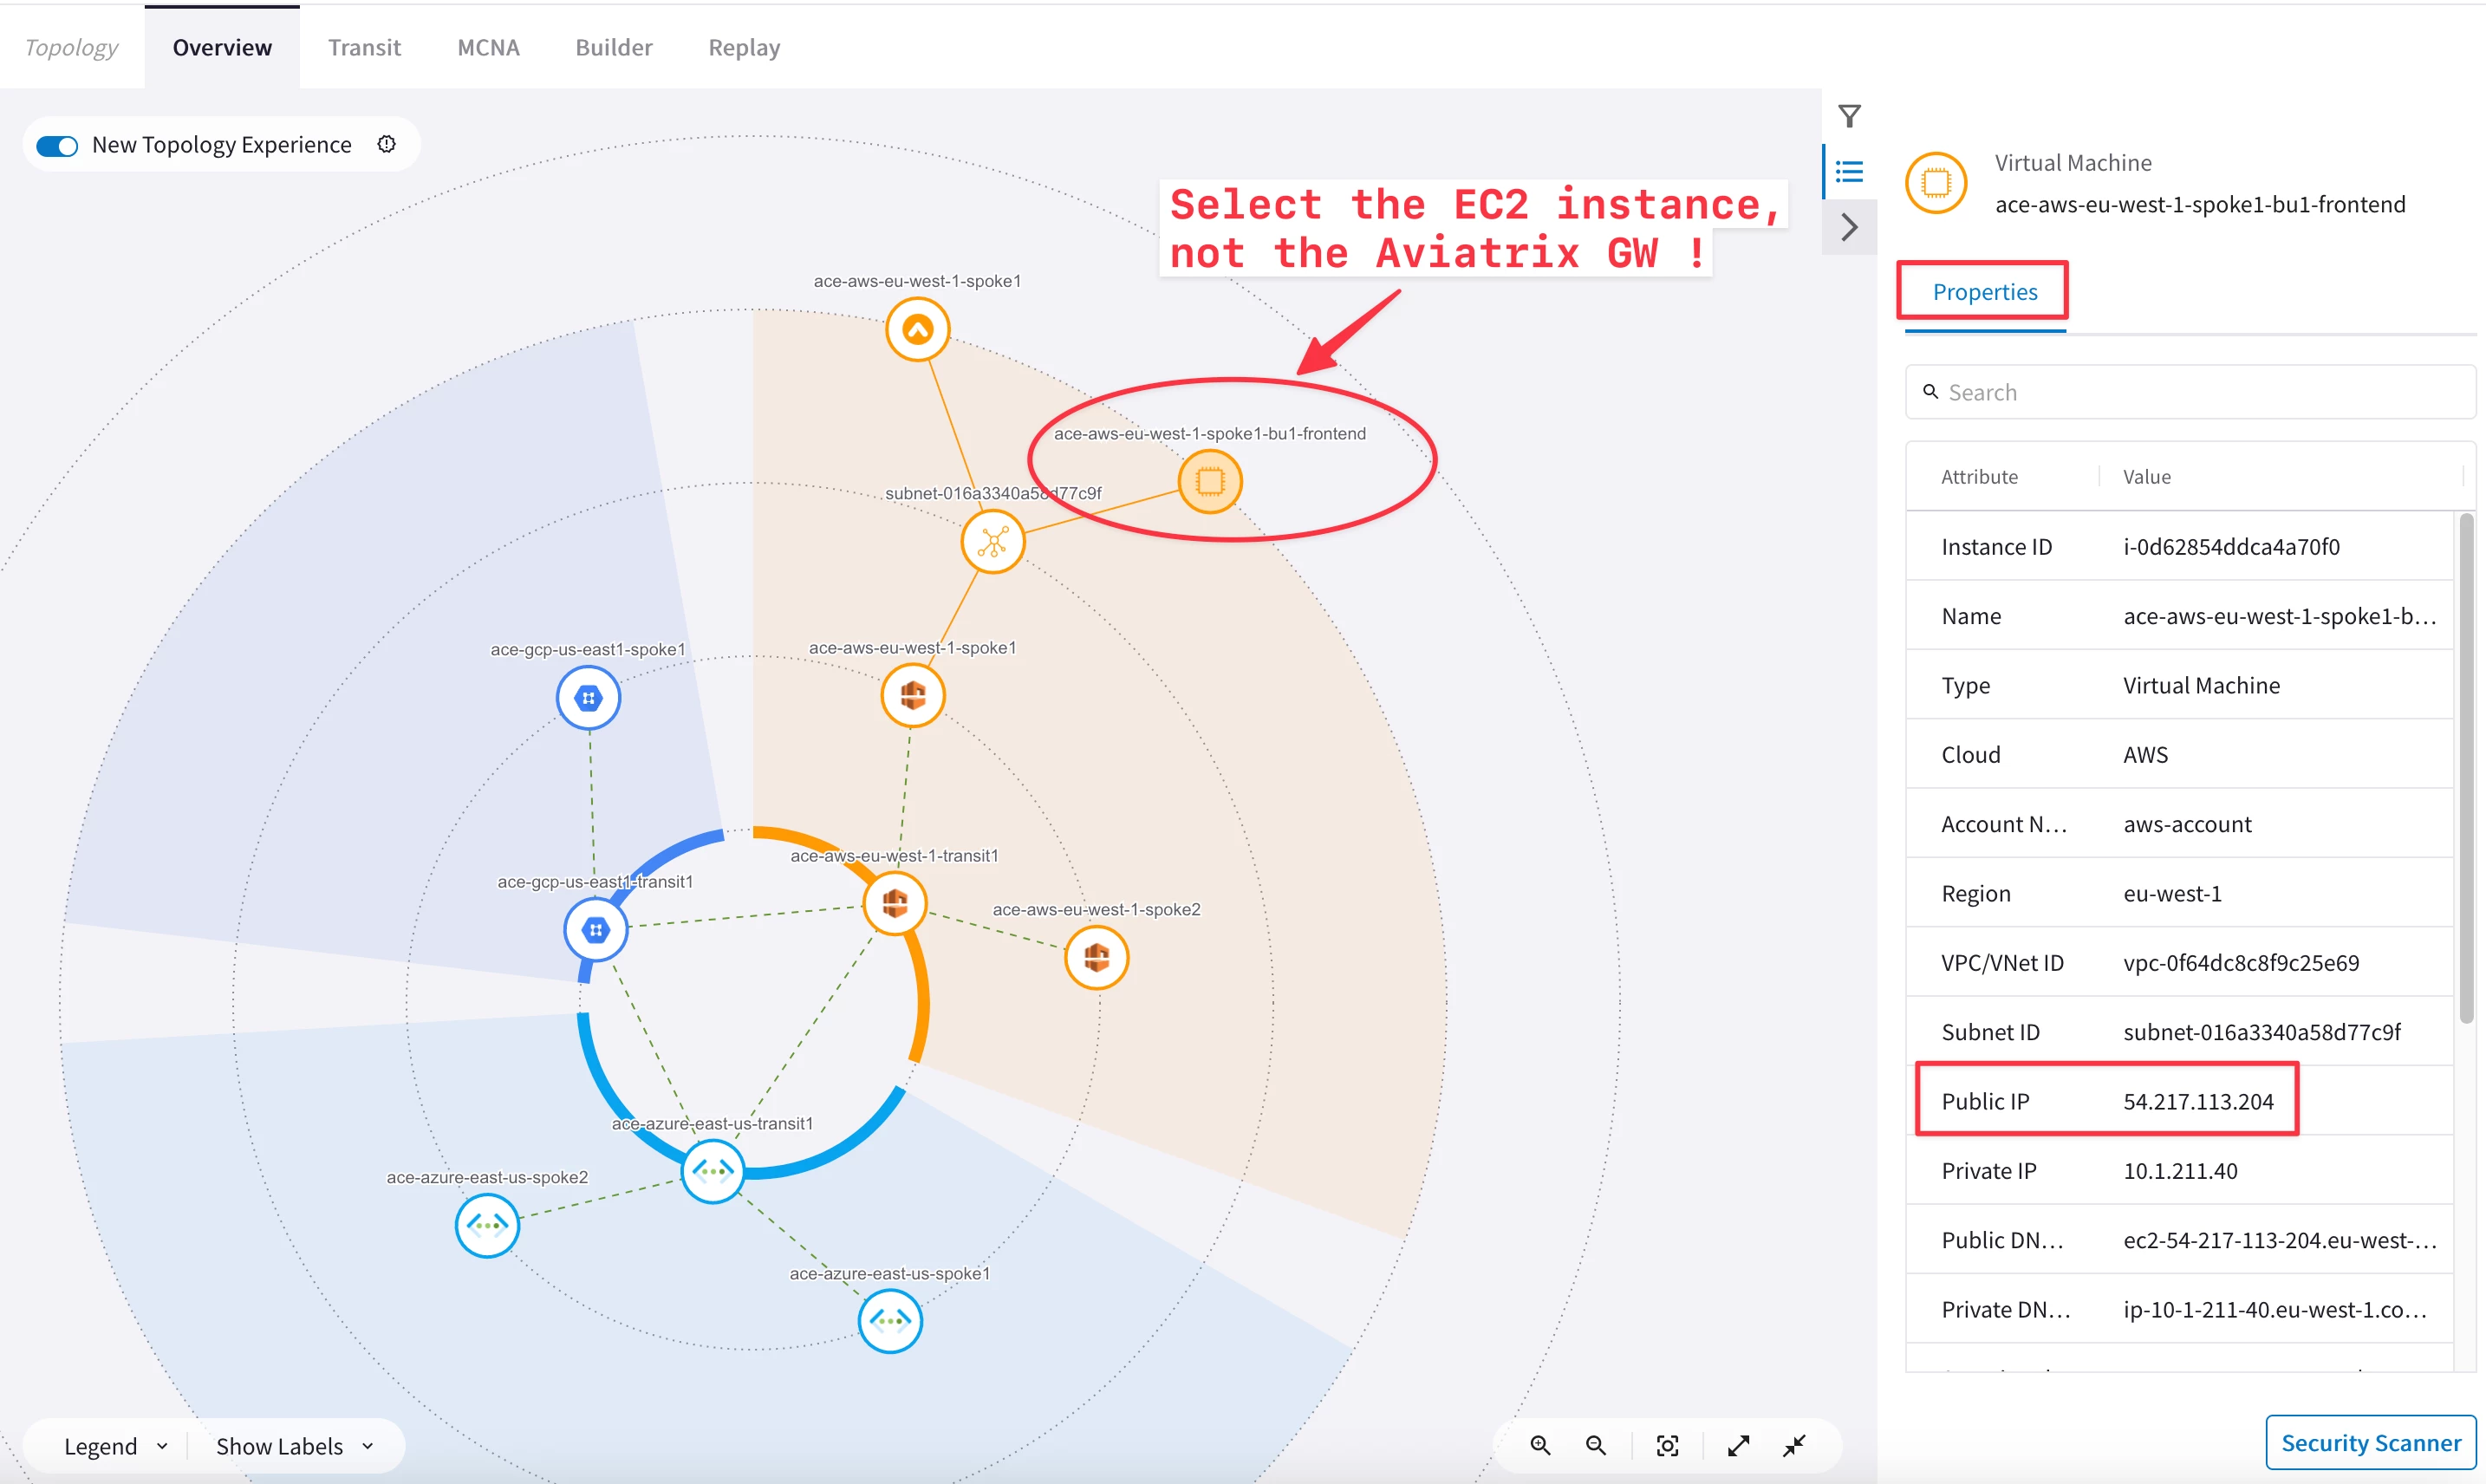Select the Properties tab link

[1984, 292]
